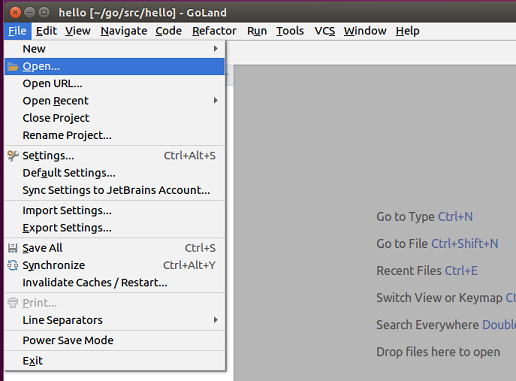The width and height of the screenshot is (516, 381).
Task: Toggle Power Save Mode
Action: pyautogui.click(x=115, y=340)
